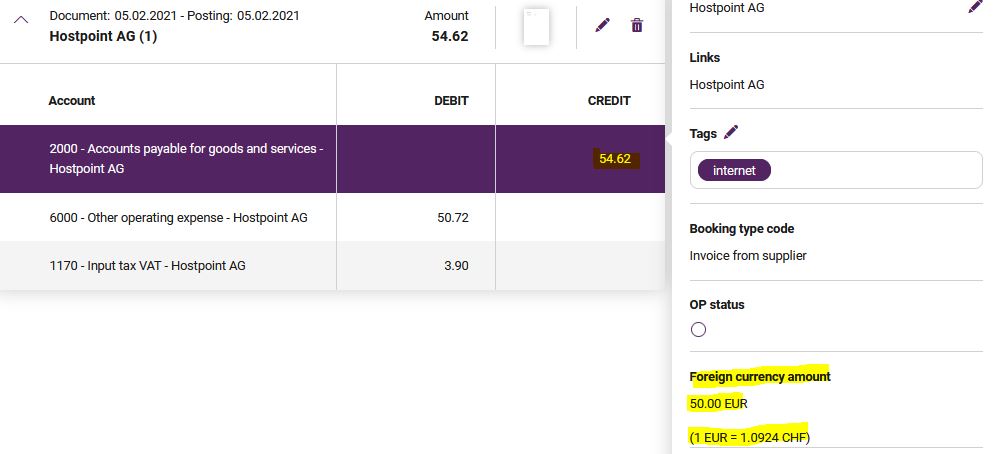Screen dimensions: 995x454
Task: Delete the Hostpoint AG booking via the trash icon
Action: pyautogui.click(x=637, y=25)
